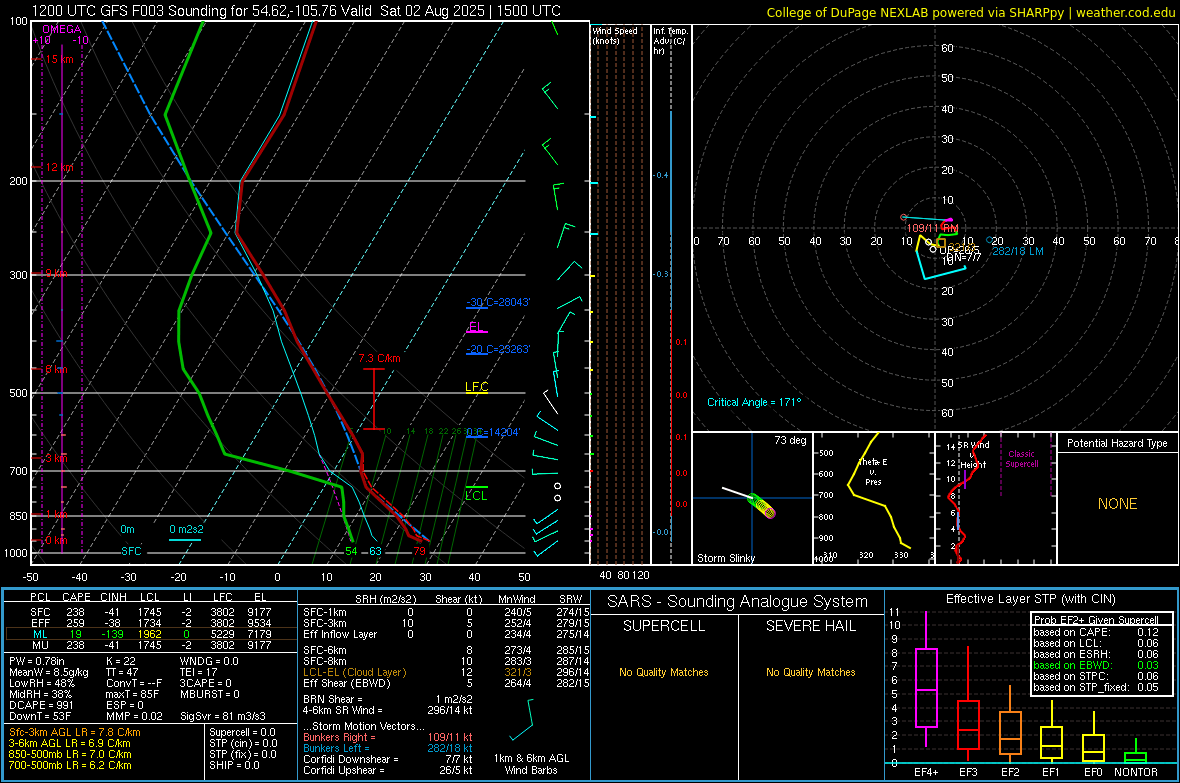Screen dimensions: 1180x783
Task: Click the "-20 C=23263'" temperature level label
Action: point(498,349)
